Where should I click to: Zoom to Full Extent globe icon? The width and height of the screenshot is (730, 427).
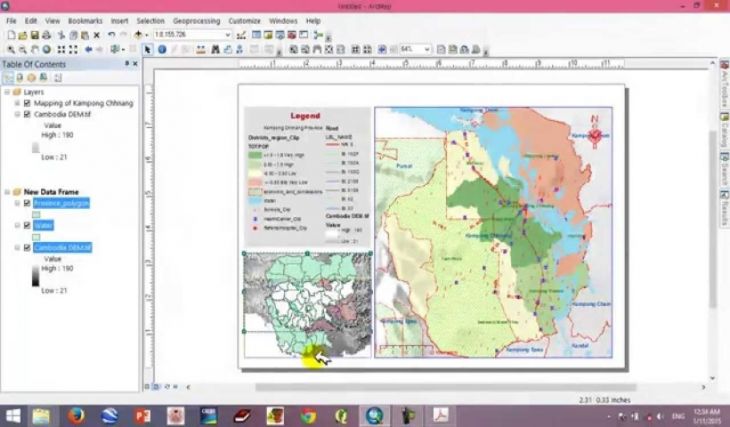pos(47,49)
